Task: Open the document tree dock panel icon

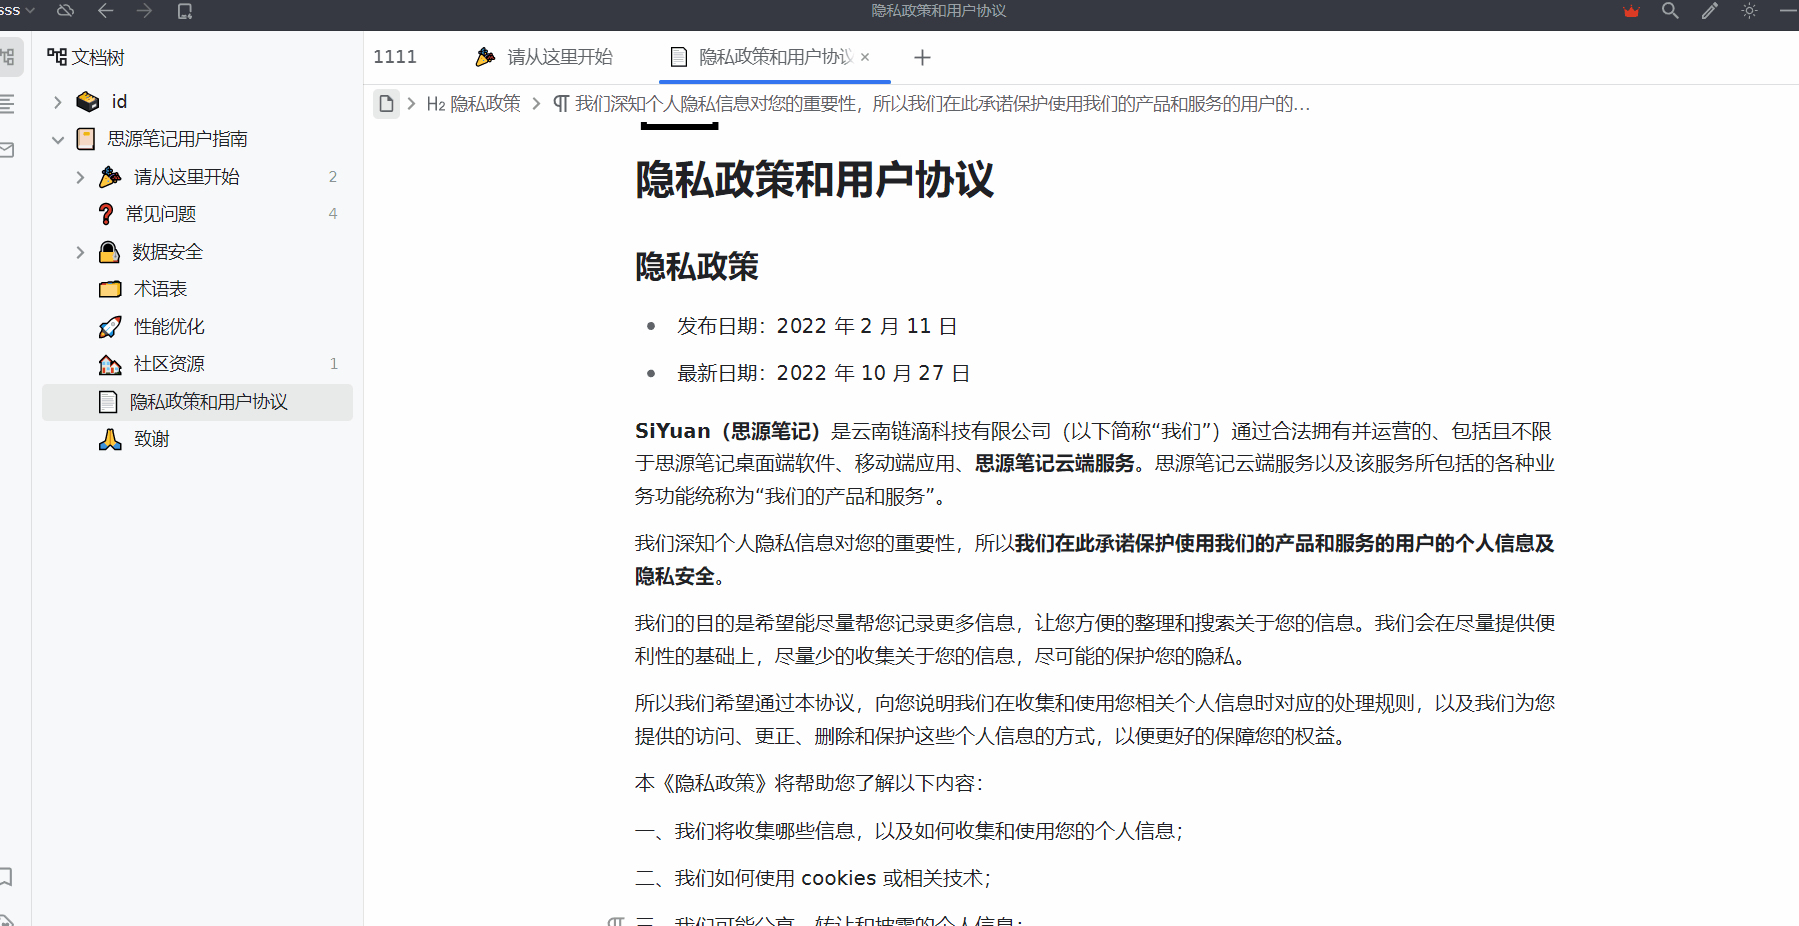Action: 9,57
